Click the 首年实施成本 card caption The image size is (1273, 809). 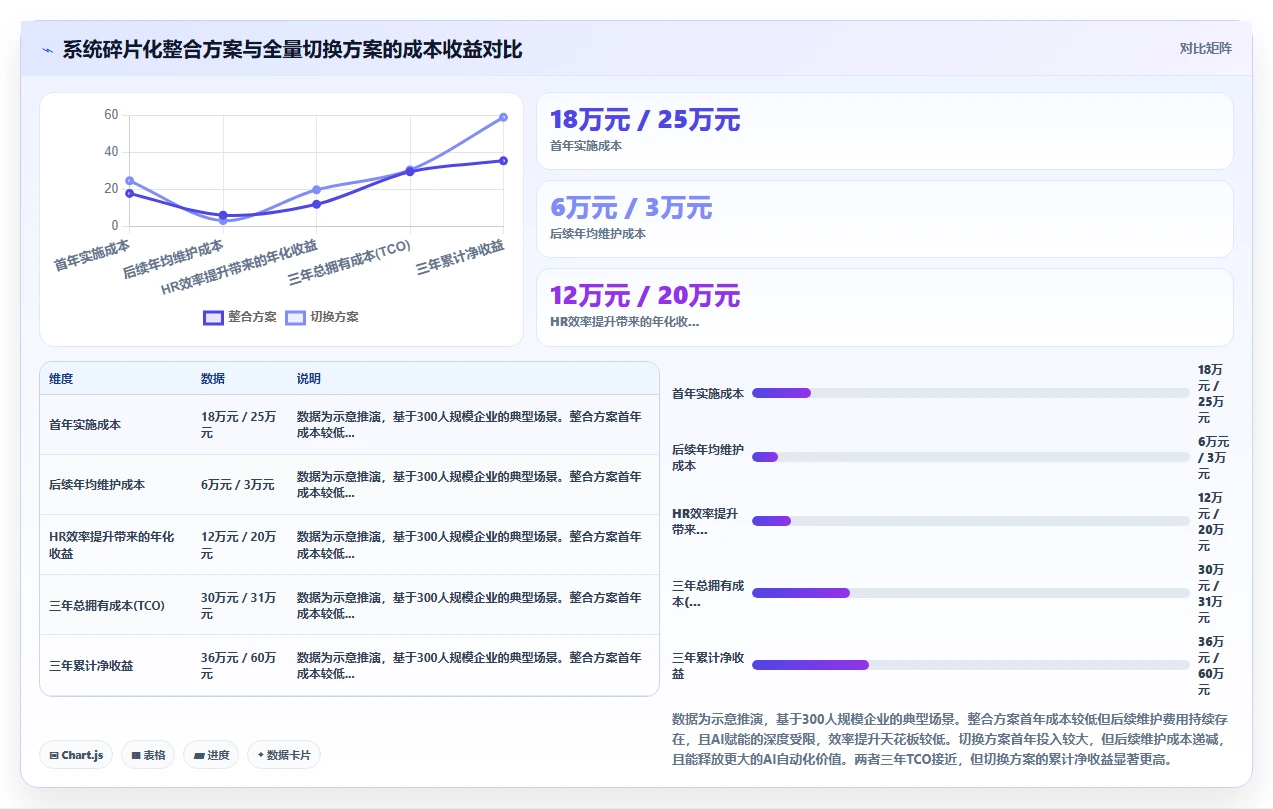[x=586, y=146]
